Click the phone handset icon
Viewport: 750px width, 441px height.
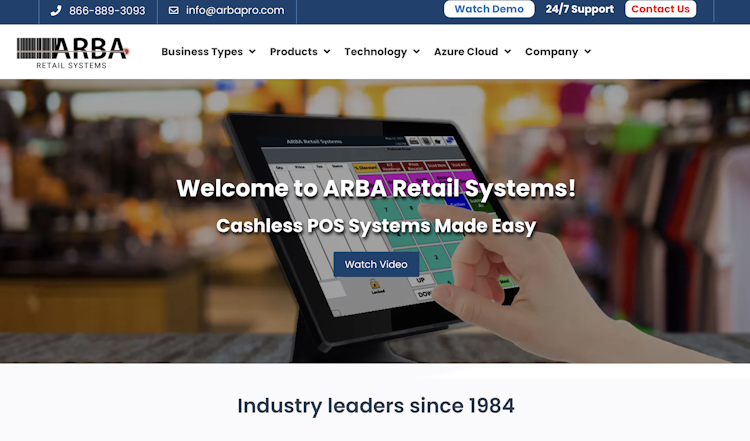pos(56,11)
